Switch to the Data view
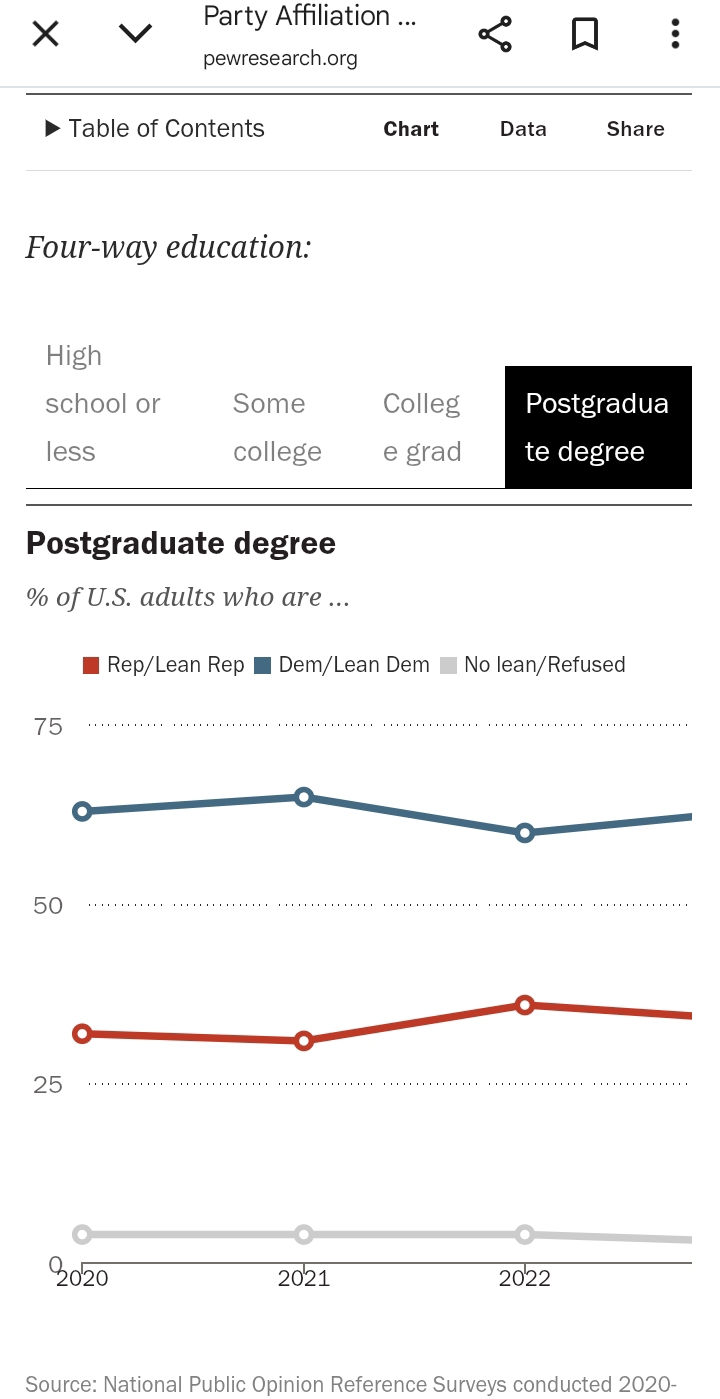The image size is (720, 1399). 523,129
